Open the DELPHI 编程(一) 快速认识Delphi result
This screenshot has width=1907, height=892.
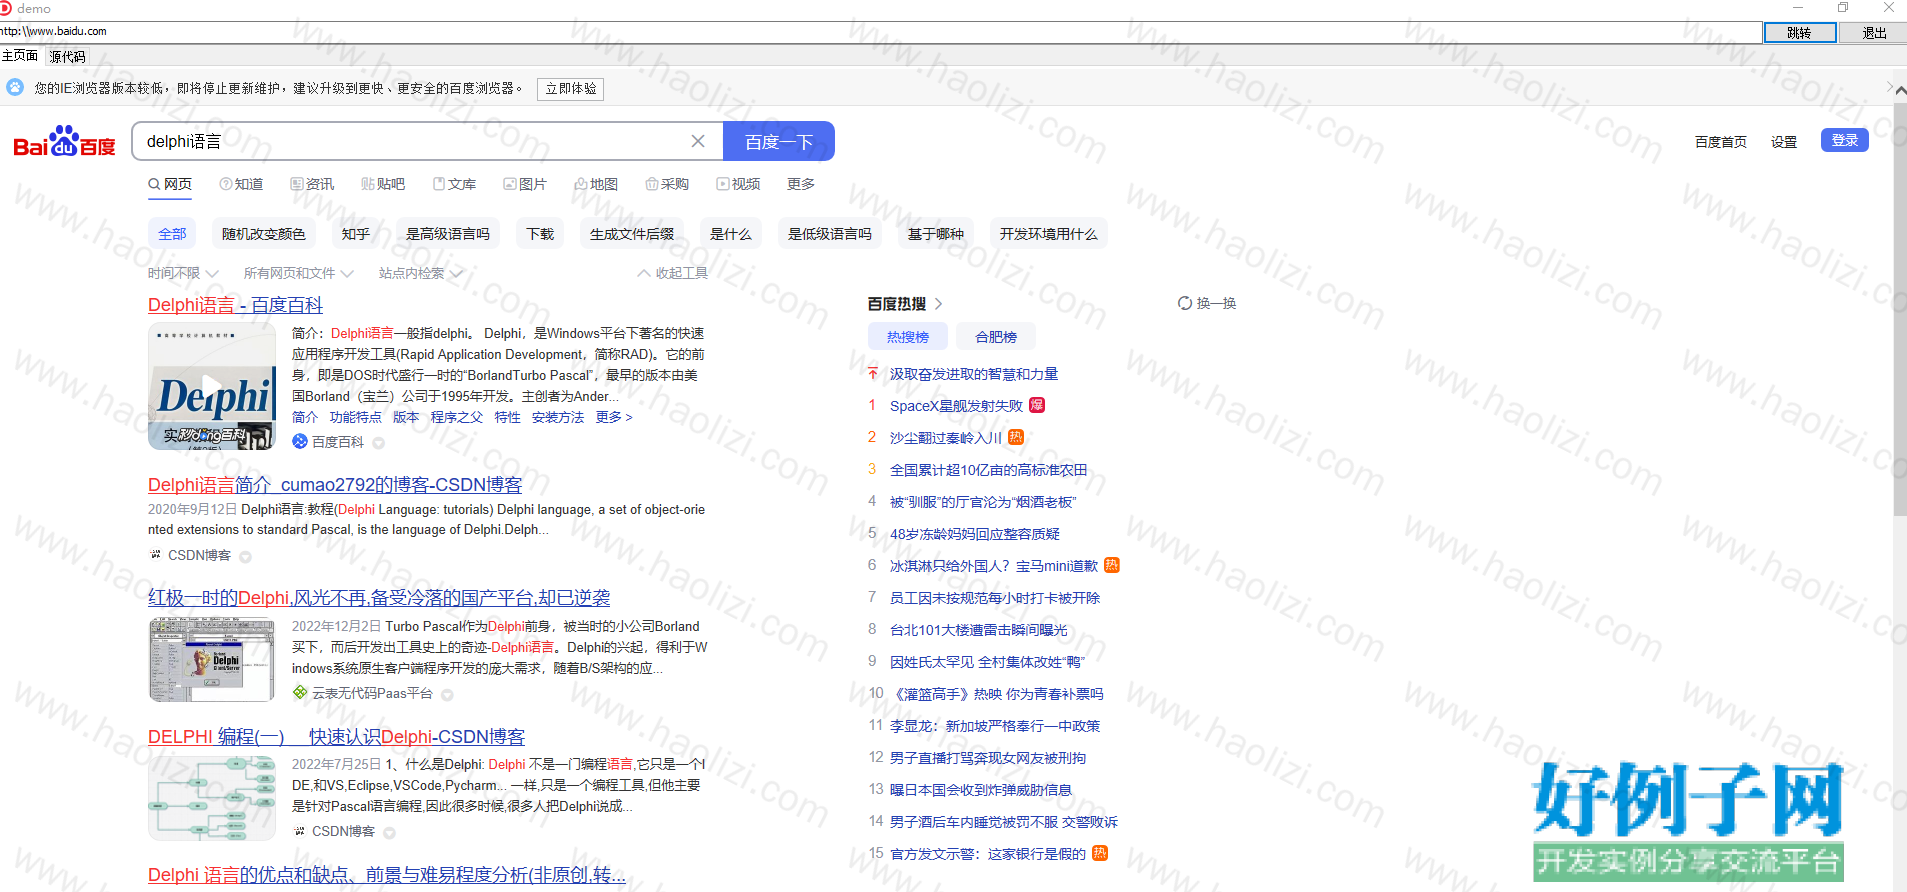(x=336, y=737)
